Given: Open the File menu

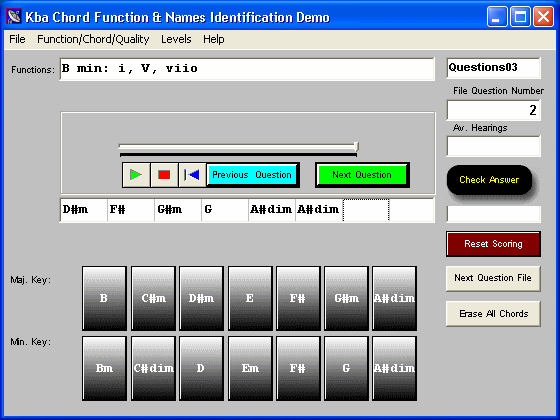Looking at the screenshot, I should (x=17, y=39).
